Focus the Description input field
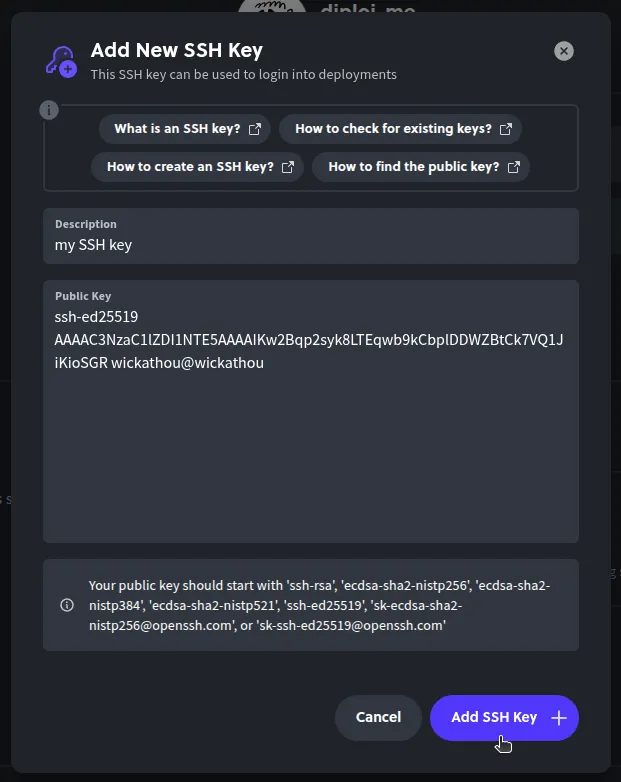 click(x=310, y=245)
